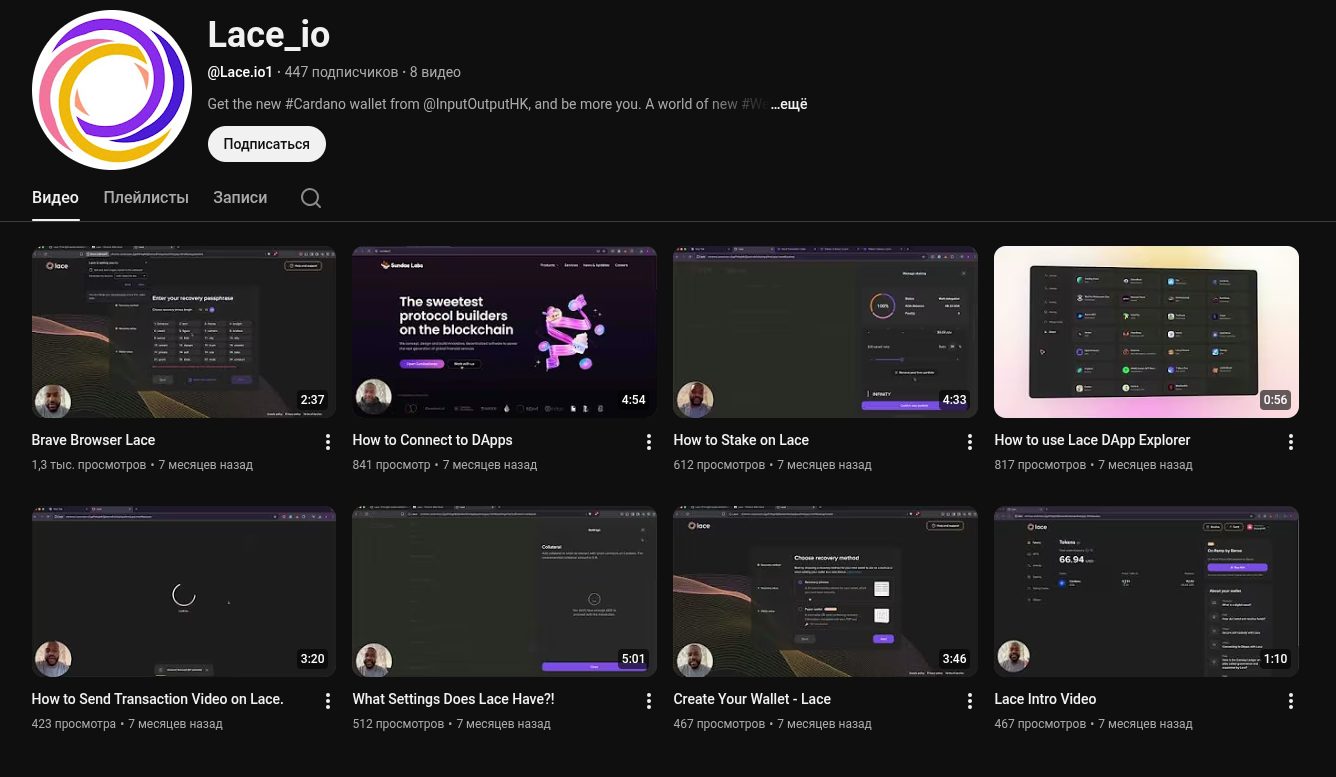Click the Подписаться subscribe button

[x=266, y=144]
